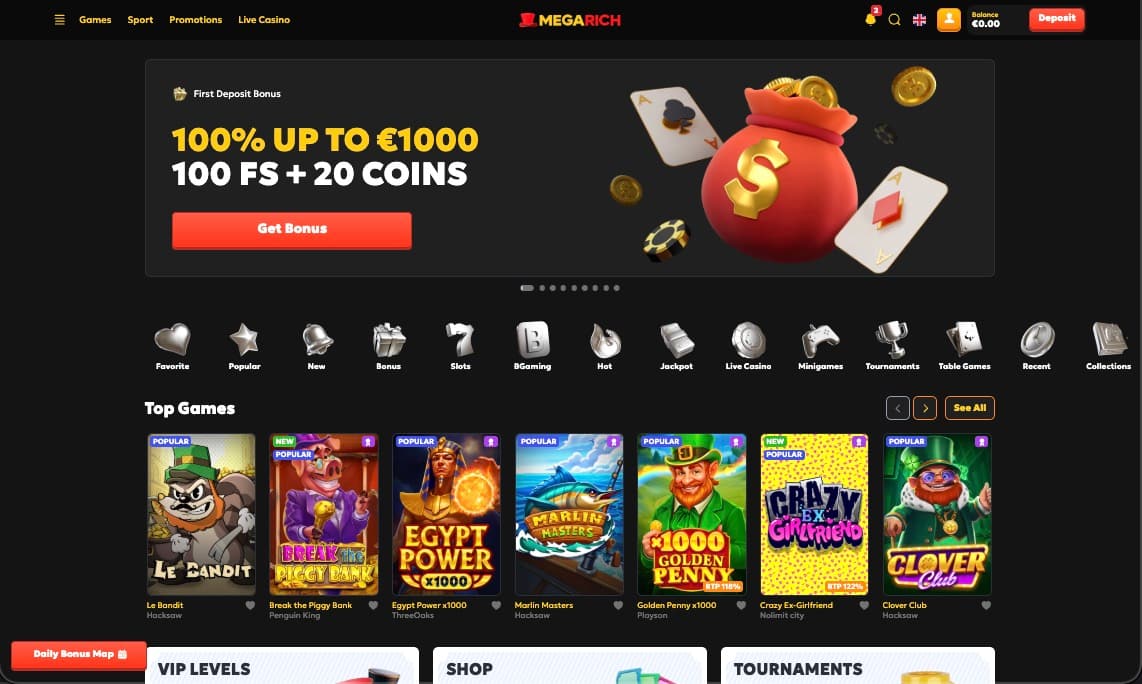The image size is (1142, 684).
Task: Click the Get Bonus button
Action: (x=292, y=230)
